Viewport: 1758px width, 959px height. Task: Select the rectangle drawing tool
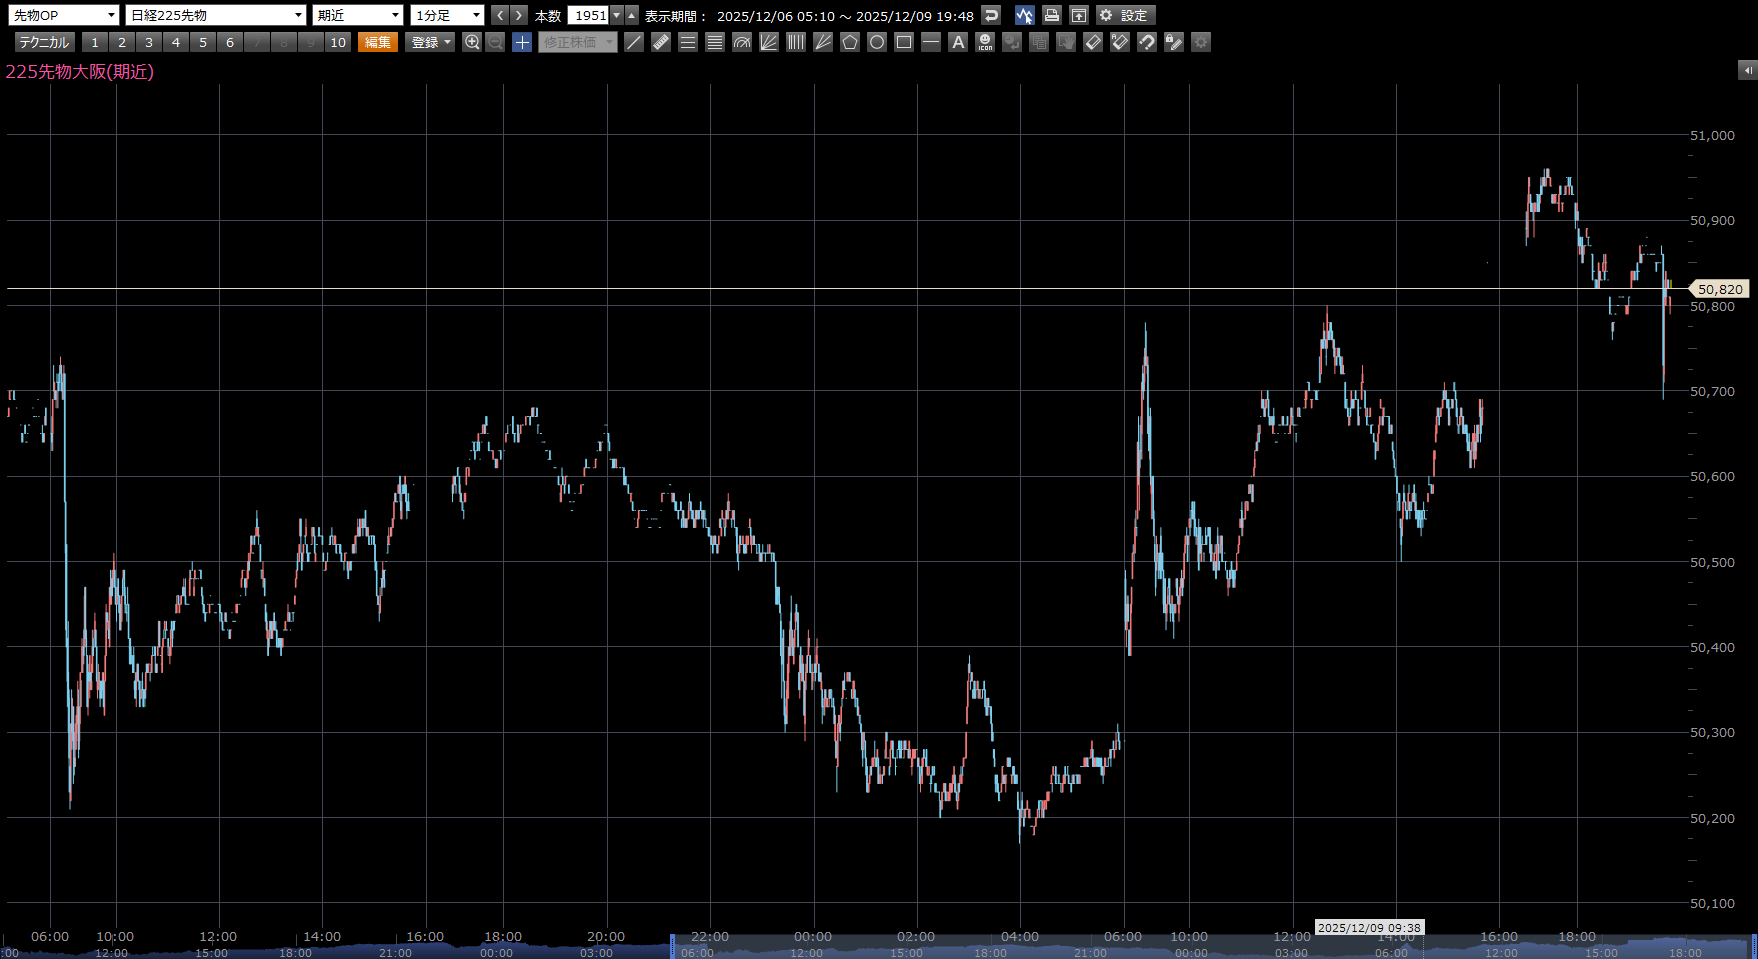904,42
